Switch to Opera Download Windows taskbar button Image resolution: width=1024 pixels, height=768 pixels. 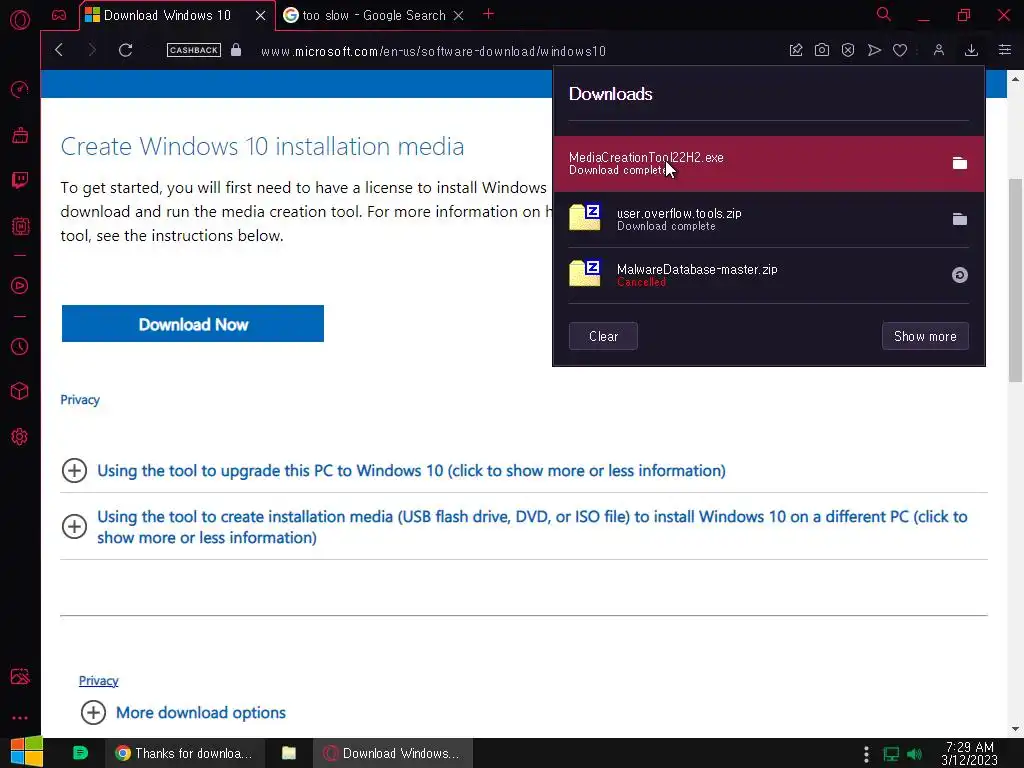click(392, 753)
